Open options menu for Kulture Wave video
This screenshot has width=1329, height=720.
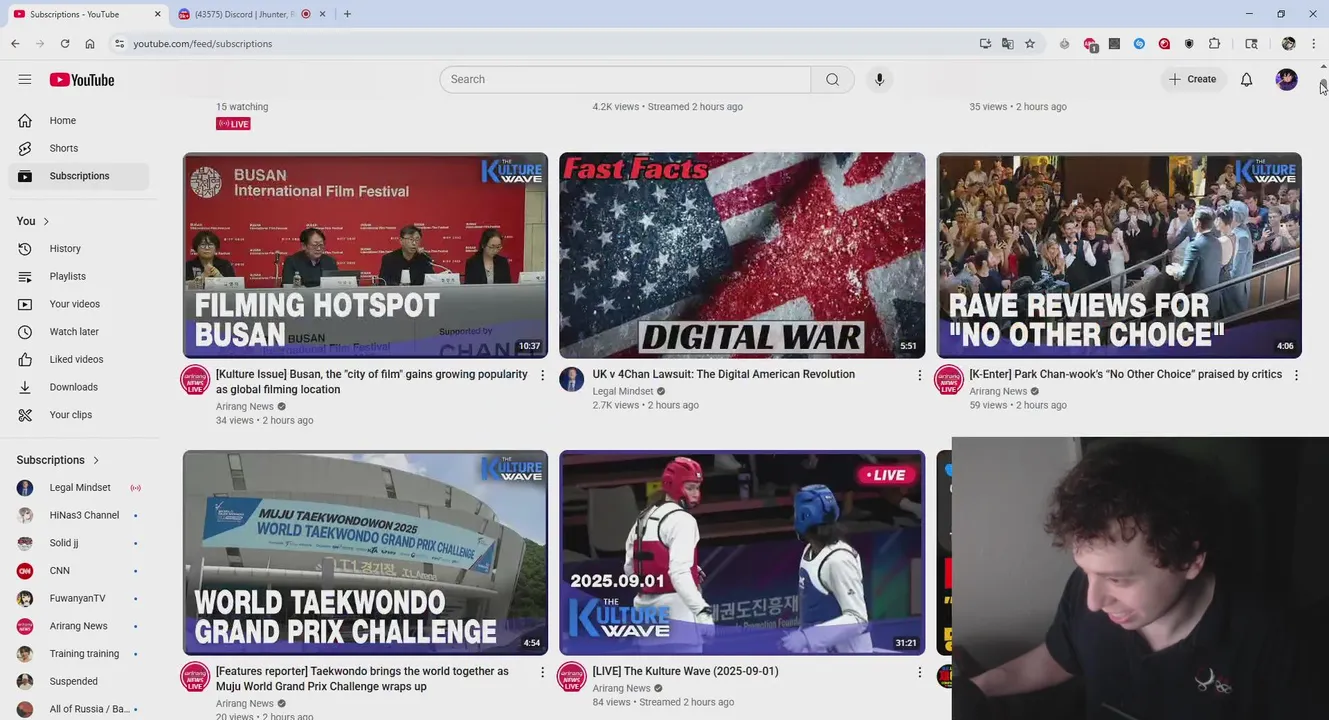(920, 672)
